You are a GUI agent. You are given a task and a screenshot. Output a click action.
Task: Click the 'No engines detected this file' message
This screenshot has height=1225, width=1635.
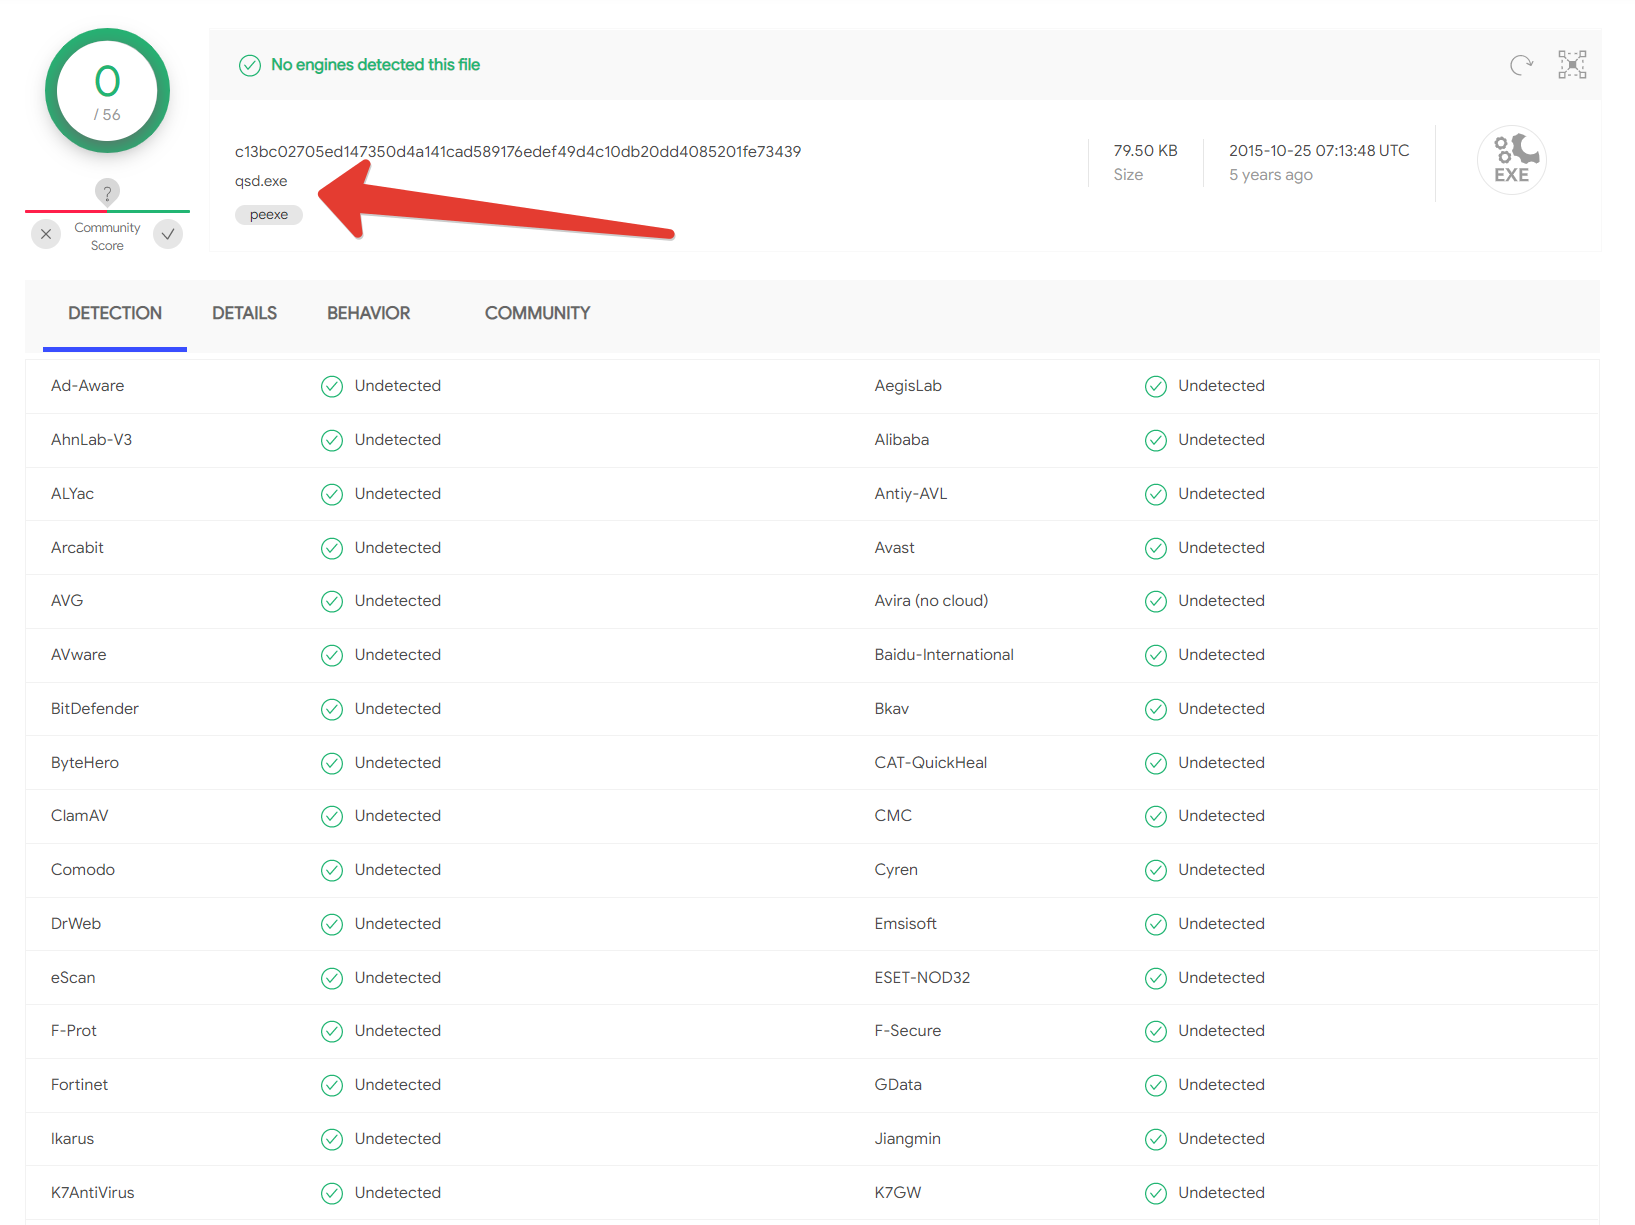pyautogui.click(x=376, y=65)
